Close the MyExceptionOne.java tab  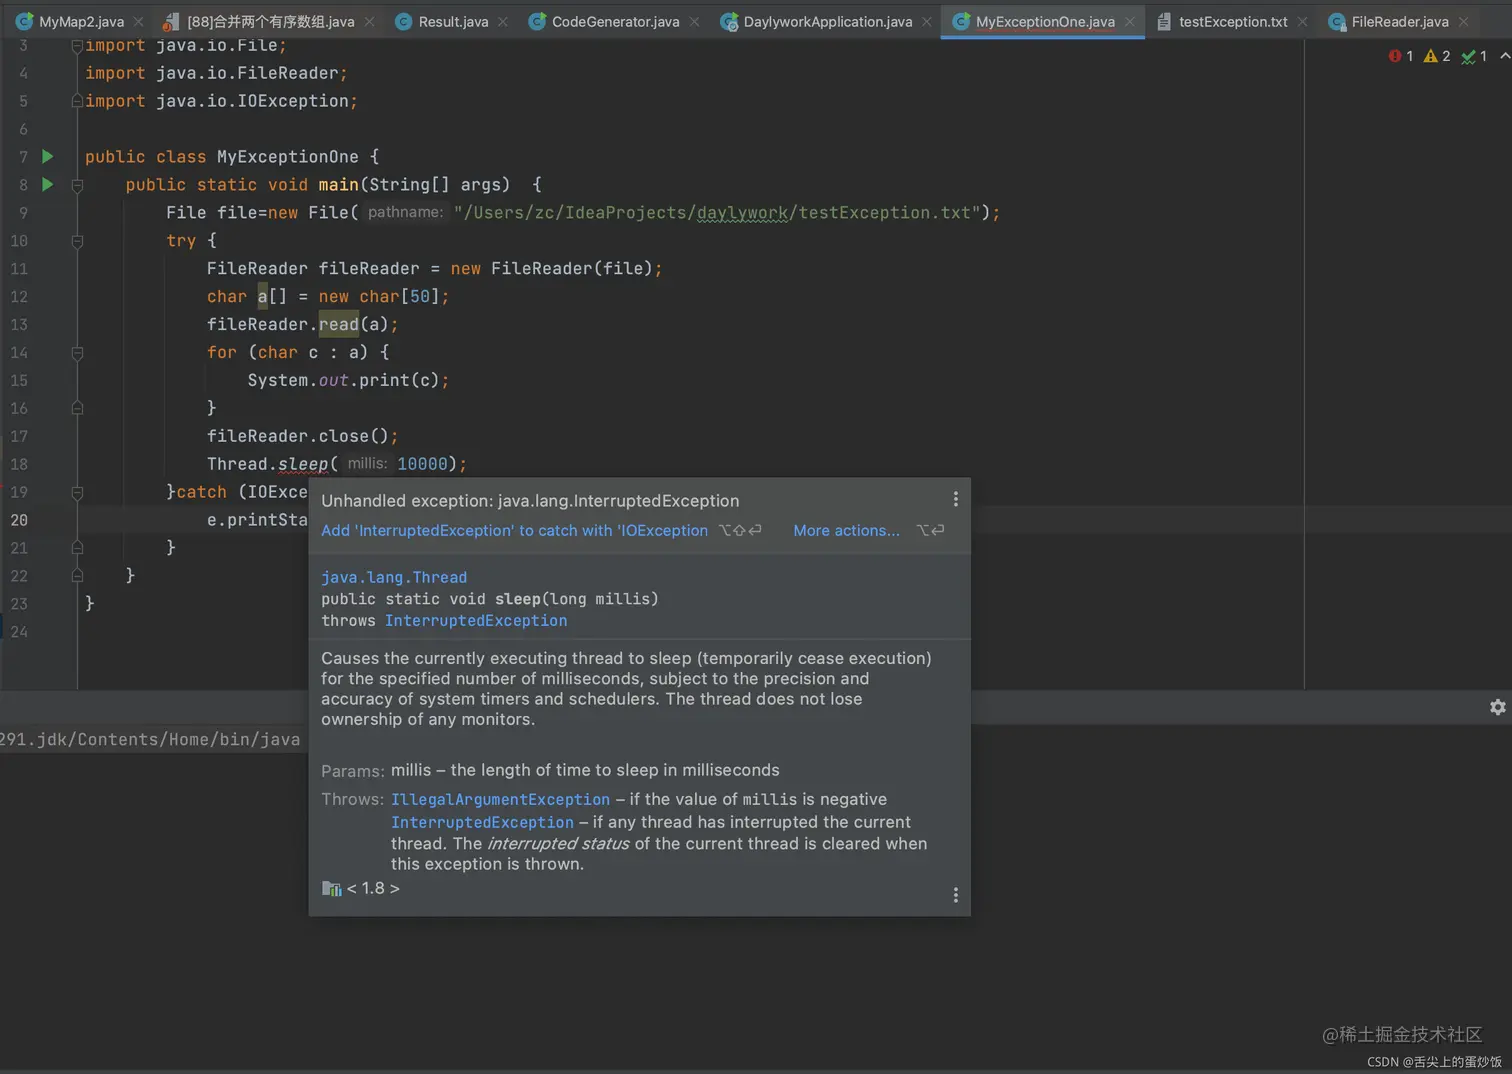pyautogui.click(x=1129, y=21)
